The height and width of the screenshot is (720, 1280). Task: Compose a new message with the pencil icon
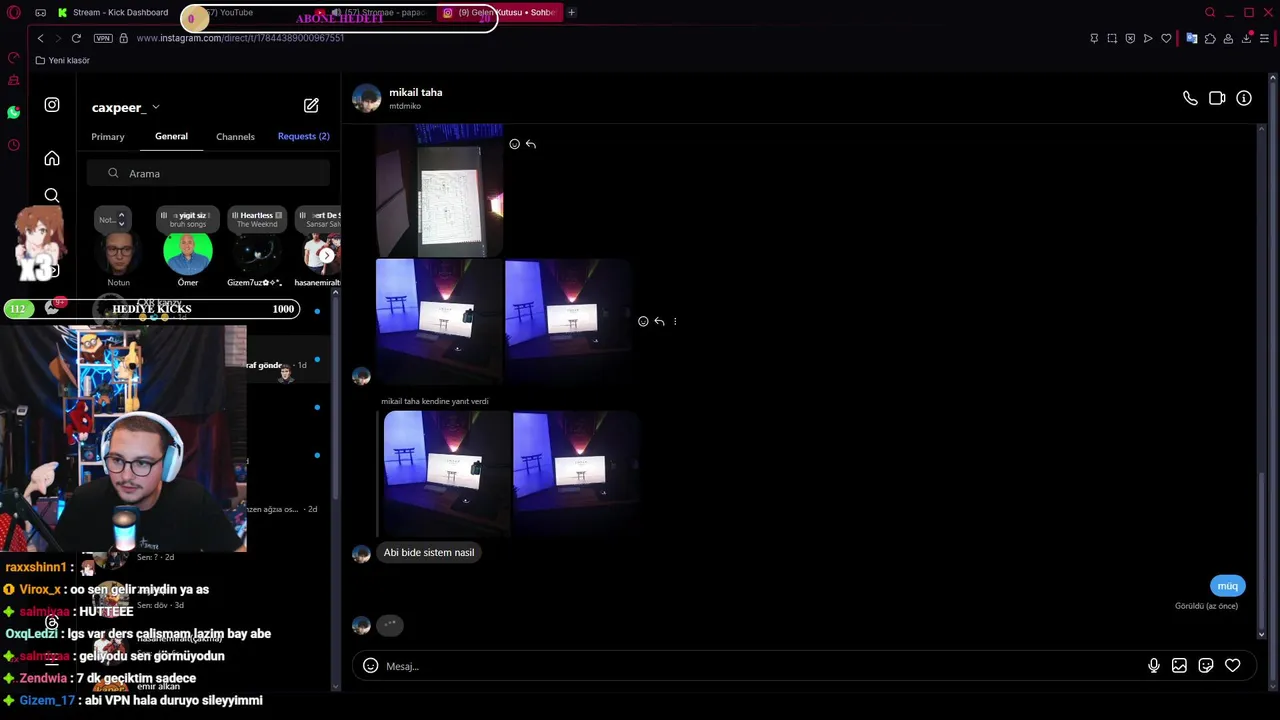pyautogui.click(x=311, y=105)
